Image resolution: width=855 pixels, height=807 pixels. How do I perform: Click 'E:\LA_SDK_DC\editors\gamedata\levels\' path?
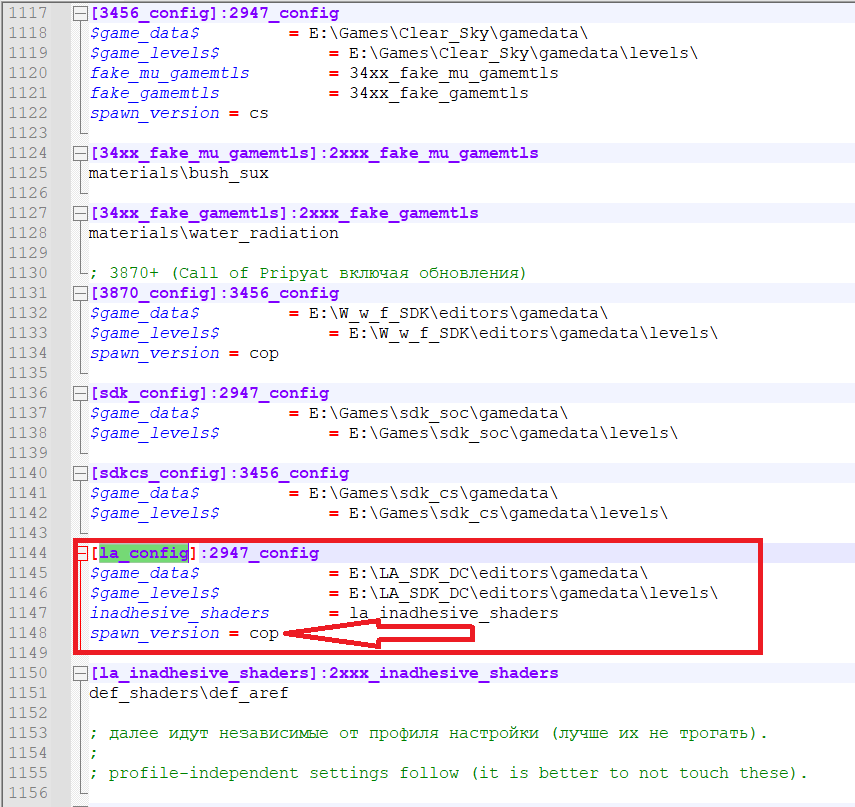point(534,593)
